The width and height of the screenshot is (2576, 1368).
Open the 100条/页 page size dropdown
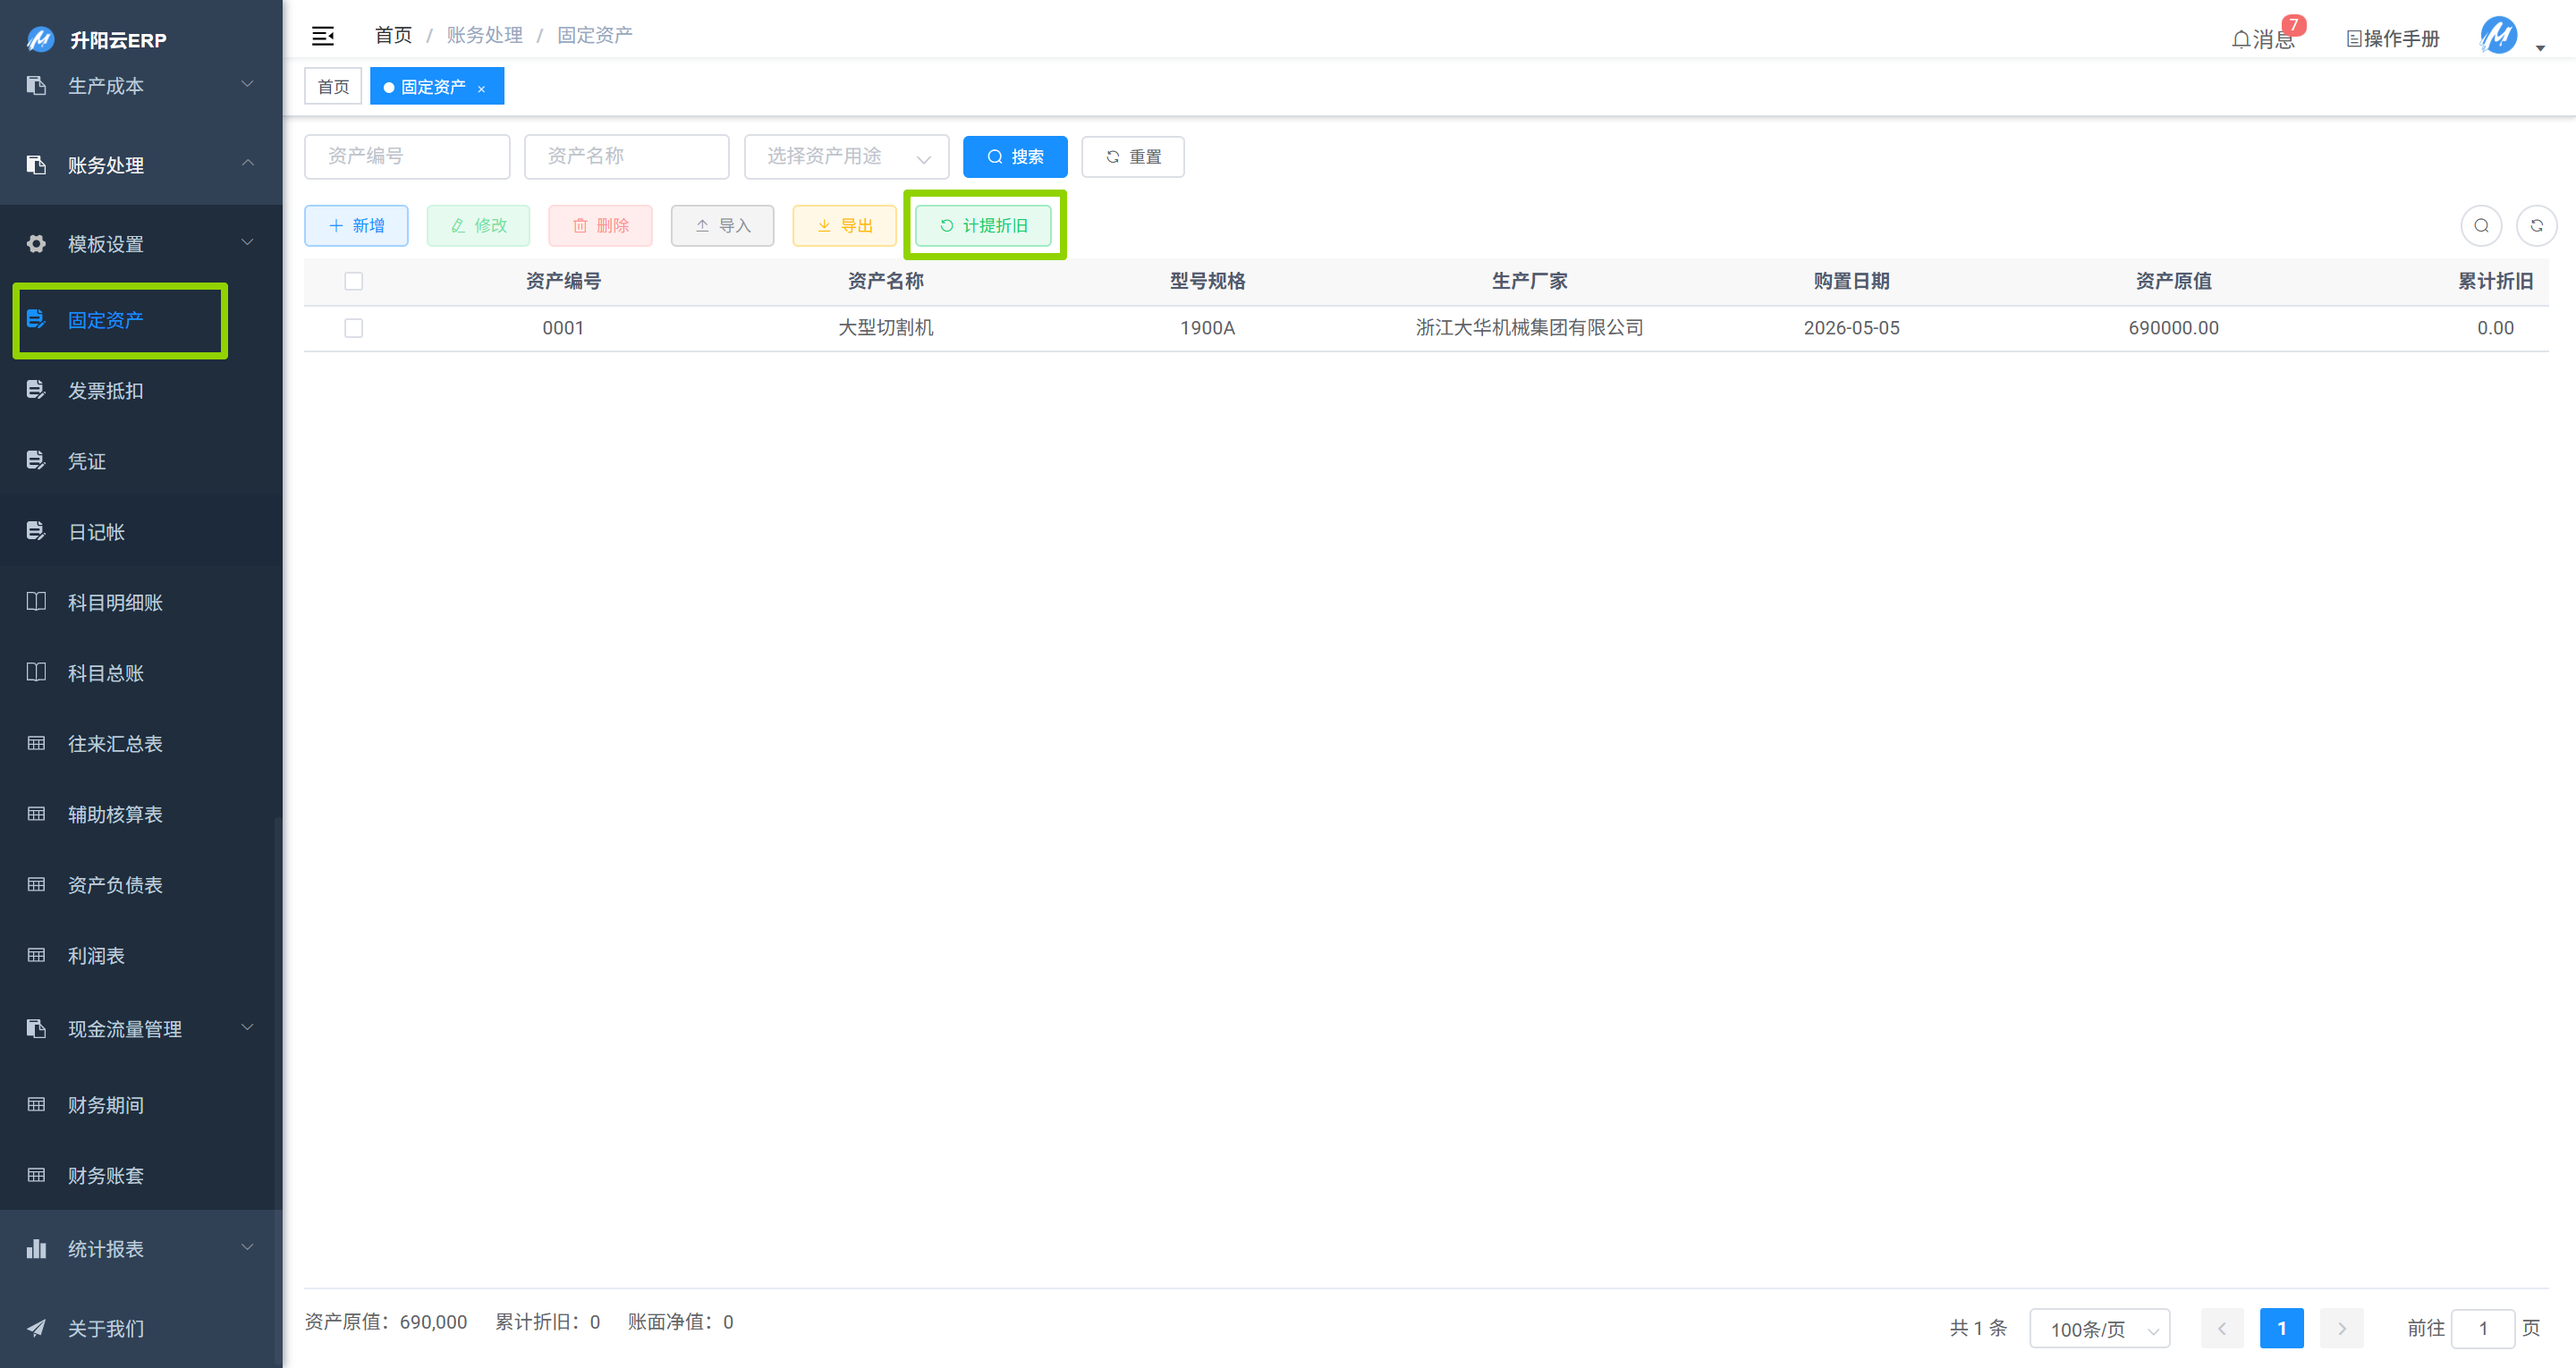(2099, 1329)
